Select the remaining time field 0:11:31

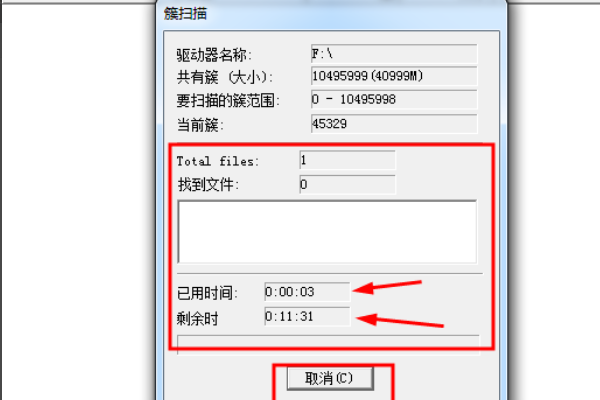click(x=307, y=317)
